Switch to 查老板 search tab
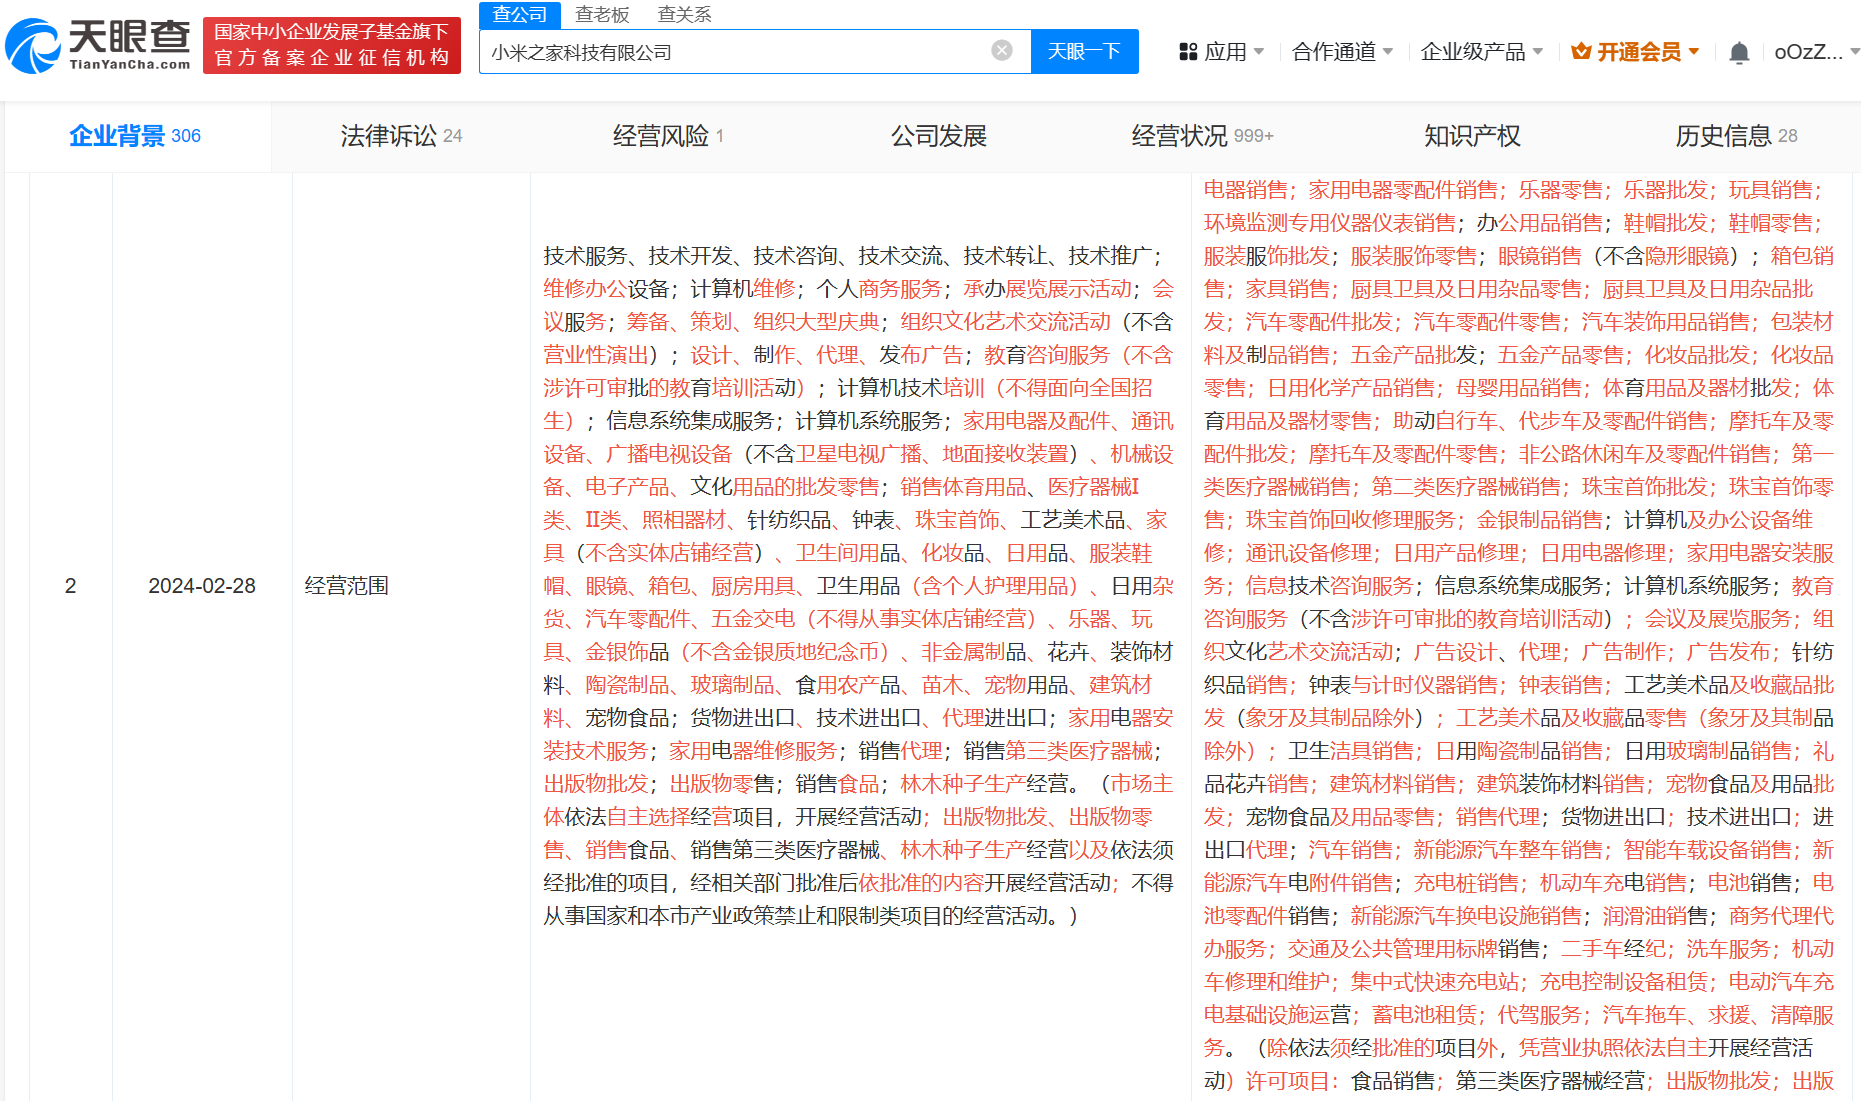This screenshot has height=1101, width=1861. point(602,14)
